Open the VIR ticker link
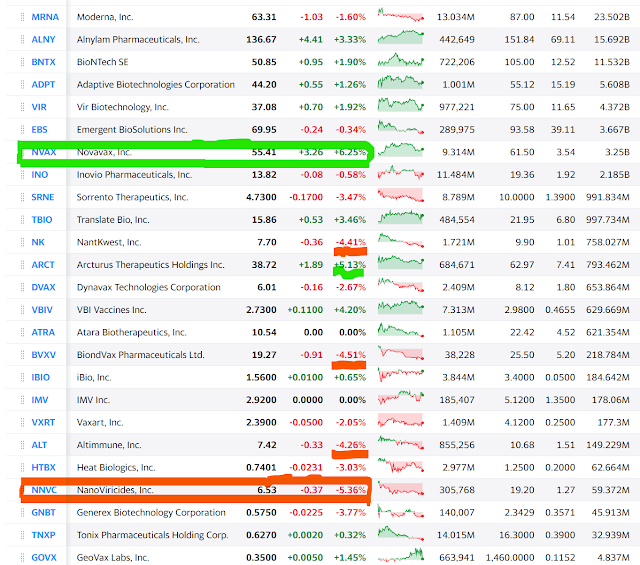The width and height of the screenshot is (640, 565). point(39,107)
